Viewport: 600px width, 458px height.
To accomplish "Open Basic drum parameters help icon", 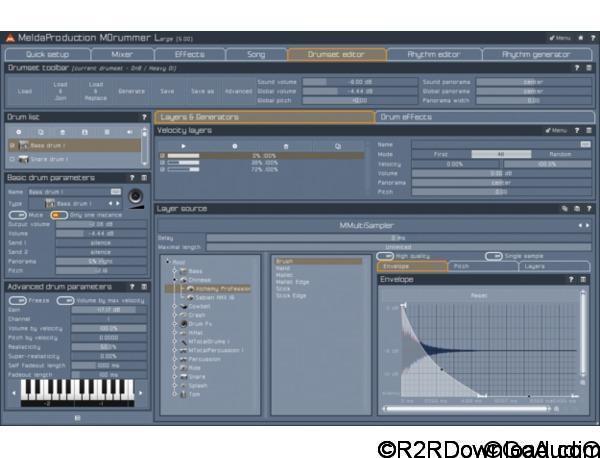I will coord(132,178).
